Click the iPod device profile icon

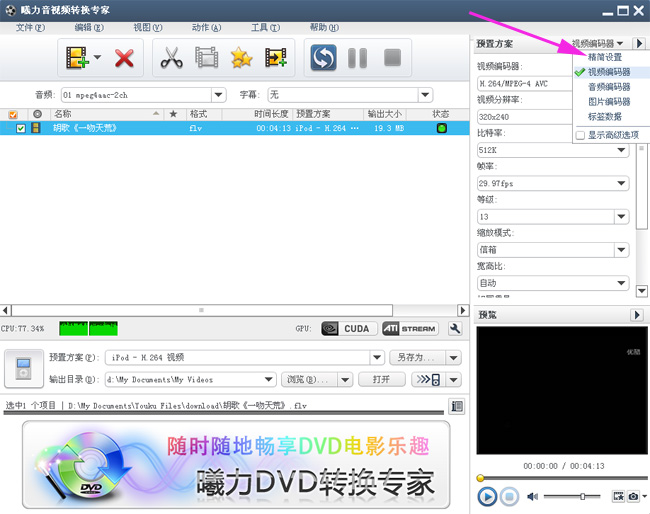[x=24, y=369]
